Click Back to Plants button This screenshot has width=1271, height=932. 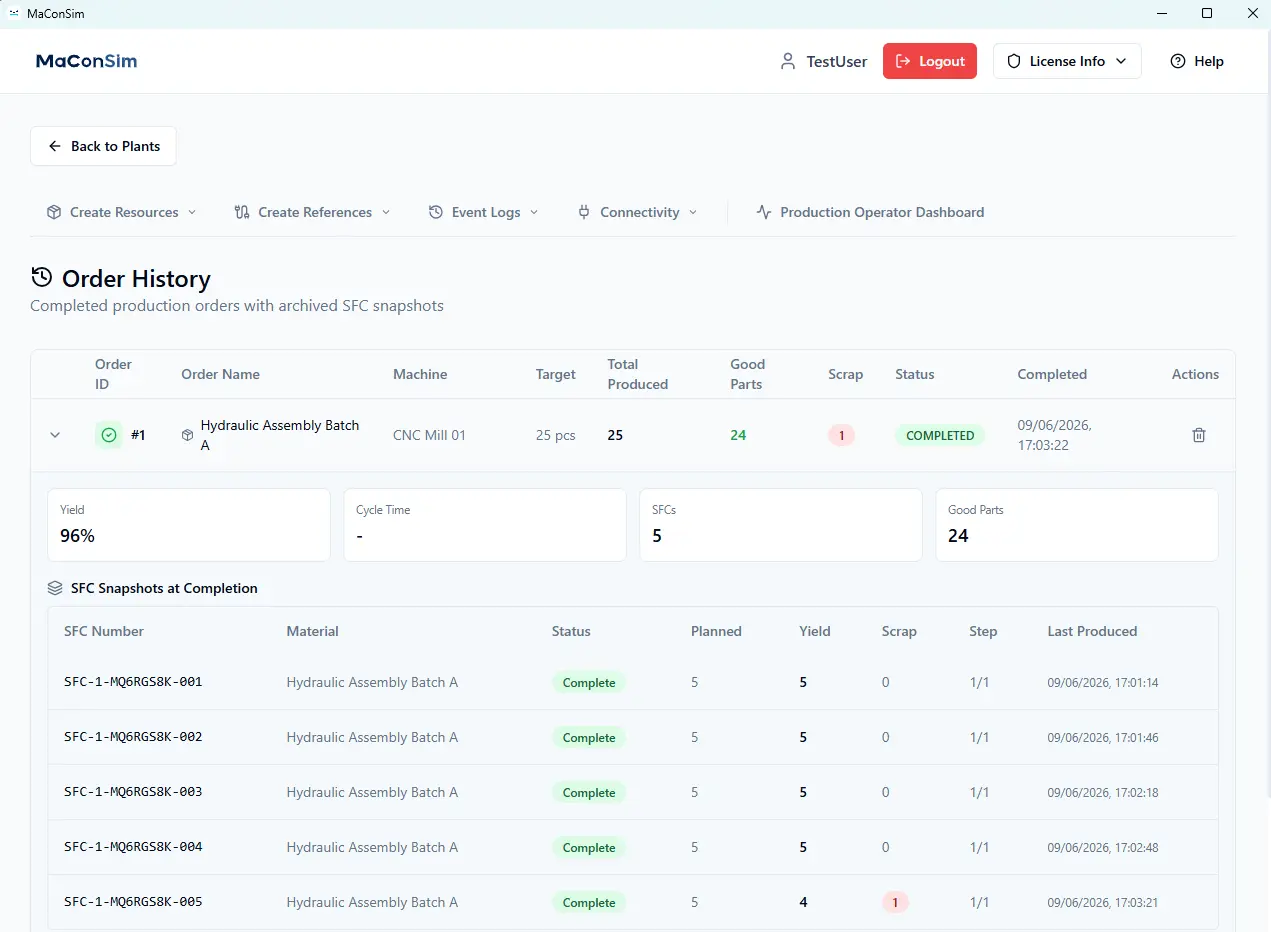tap(103, 146)
